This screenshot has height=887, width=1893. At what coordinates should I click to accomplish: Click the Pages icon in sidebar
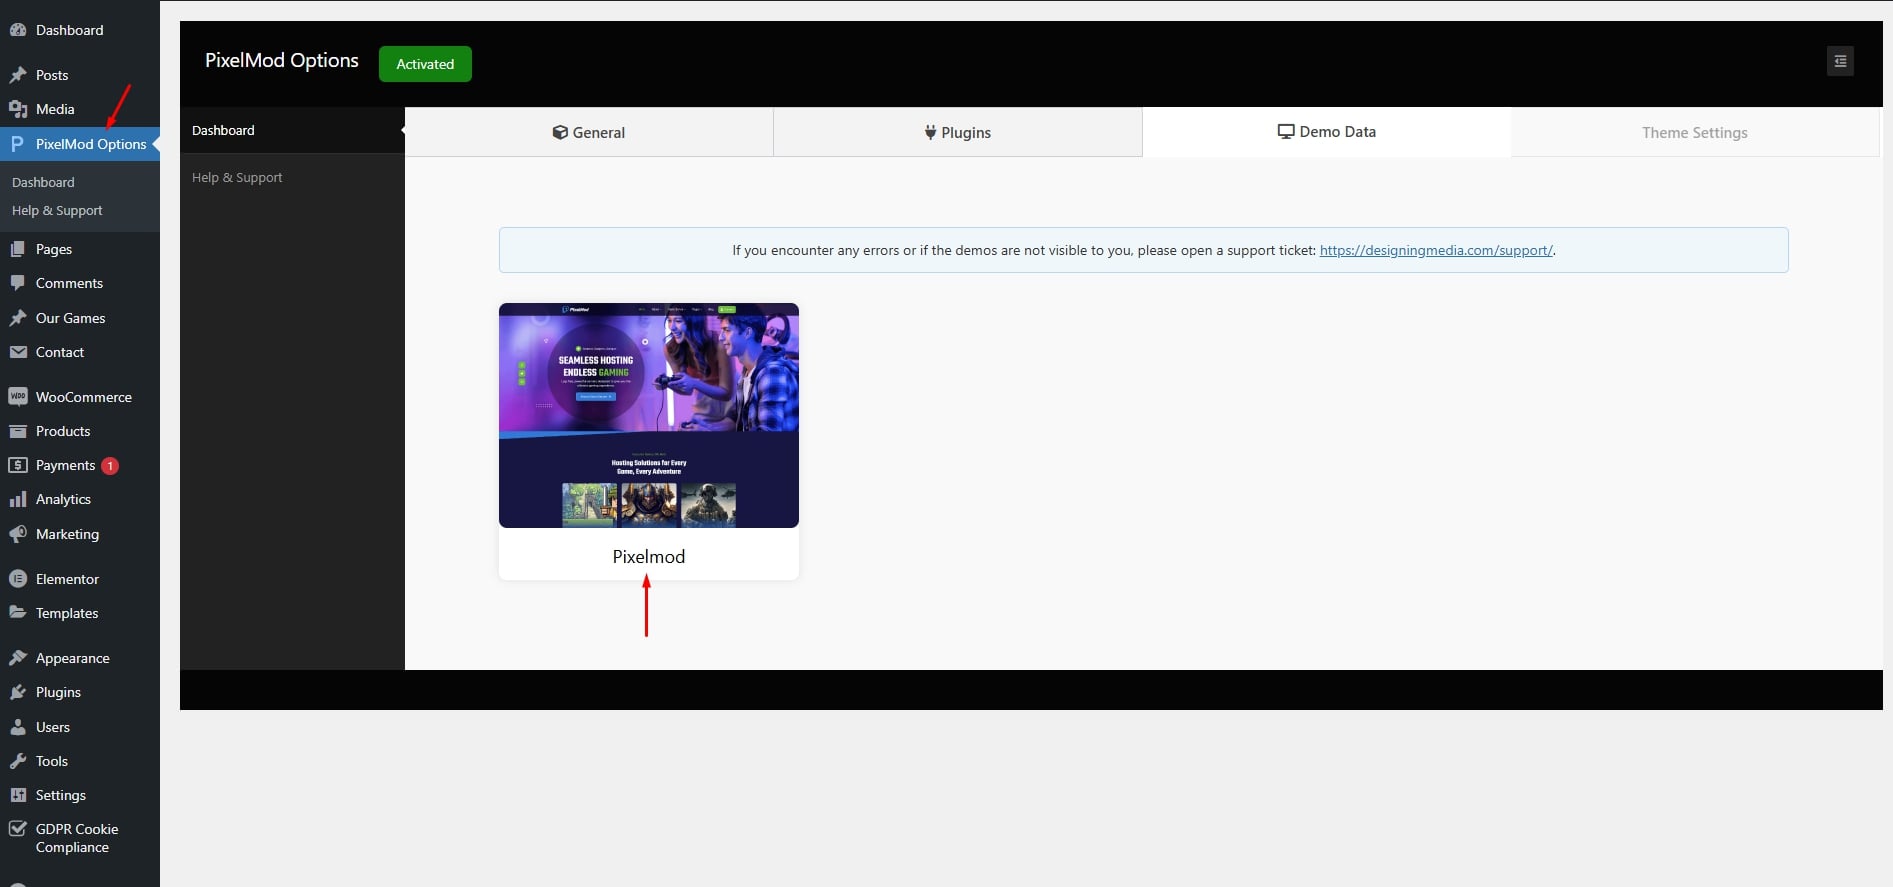pos(18,249)
